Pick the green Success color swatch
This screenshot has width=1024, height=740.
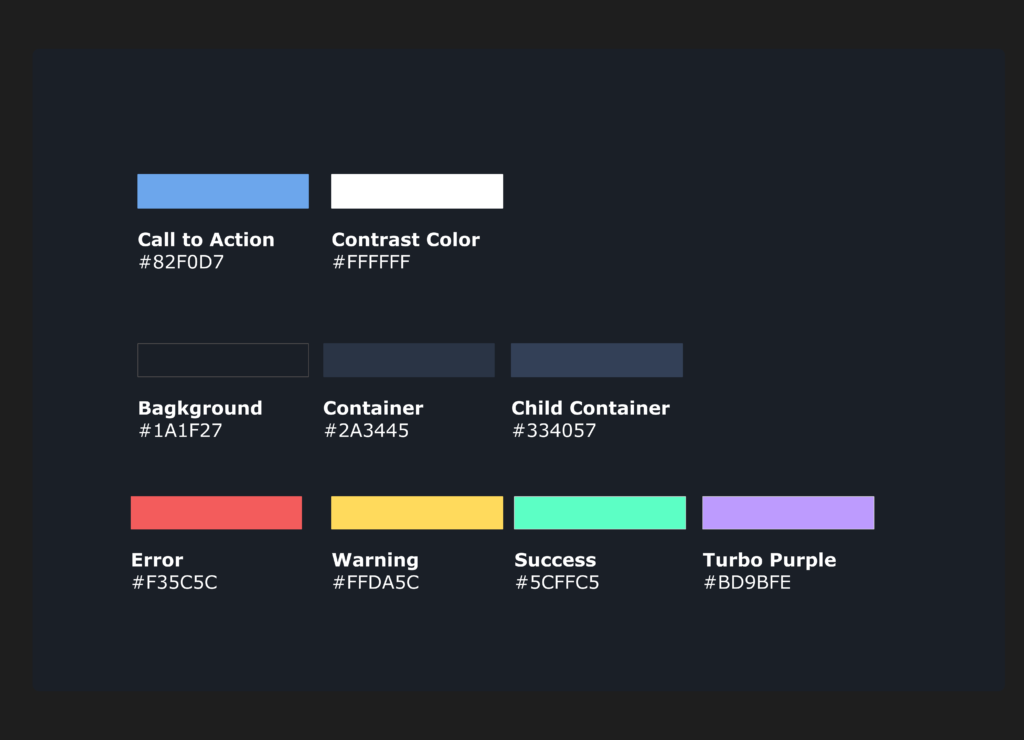click(x=599, y=512)
